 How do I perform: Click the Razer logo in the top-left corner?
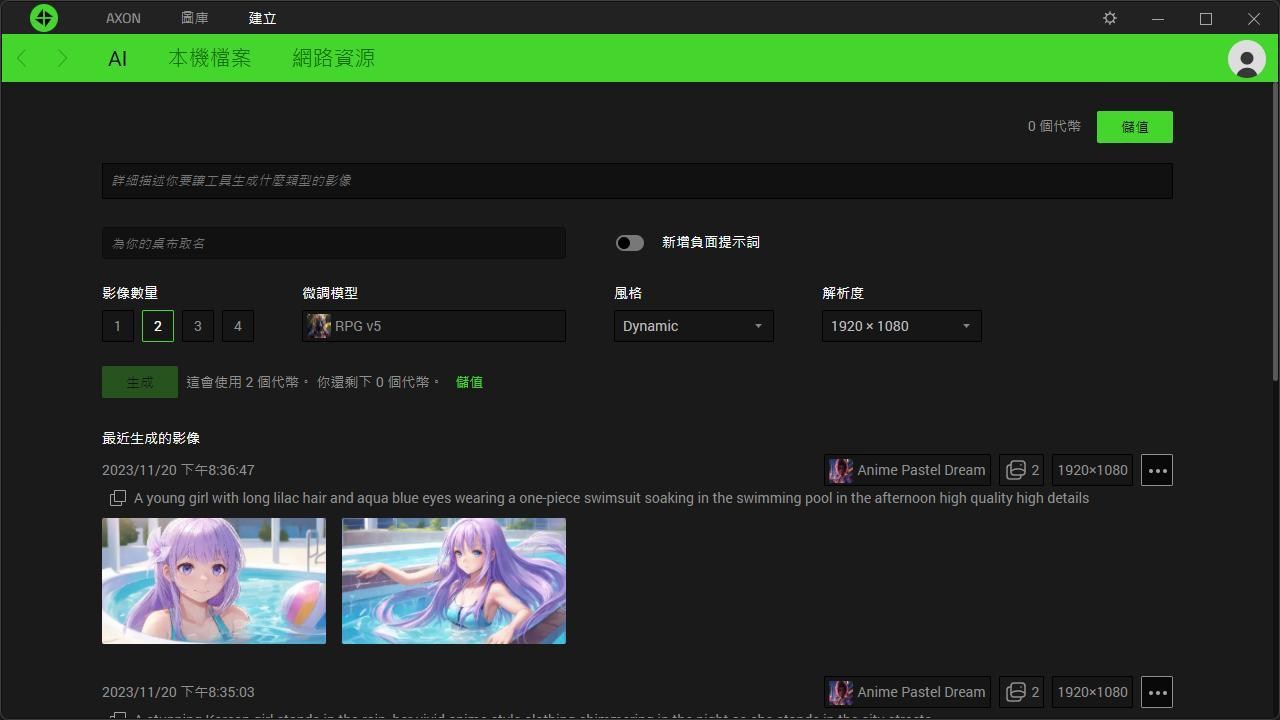coord(44,17)
